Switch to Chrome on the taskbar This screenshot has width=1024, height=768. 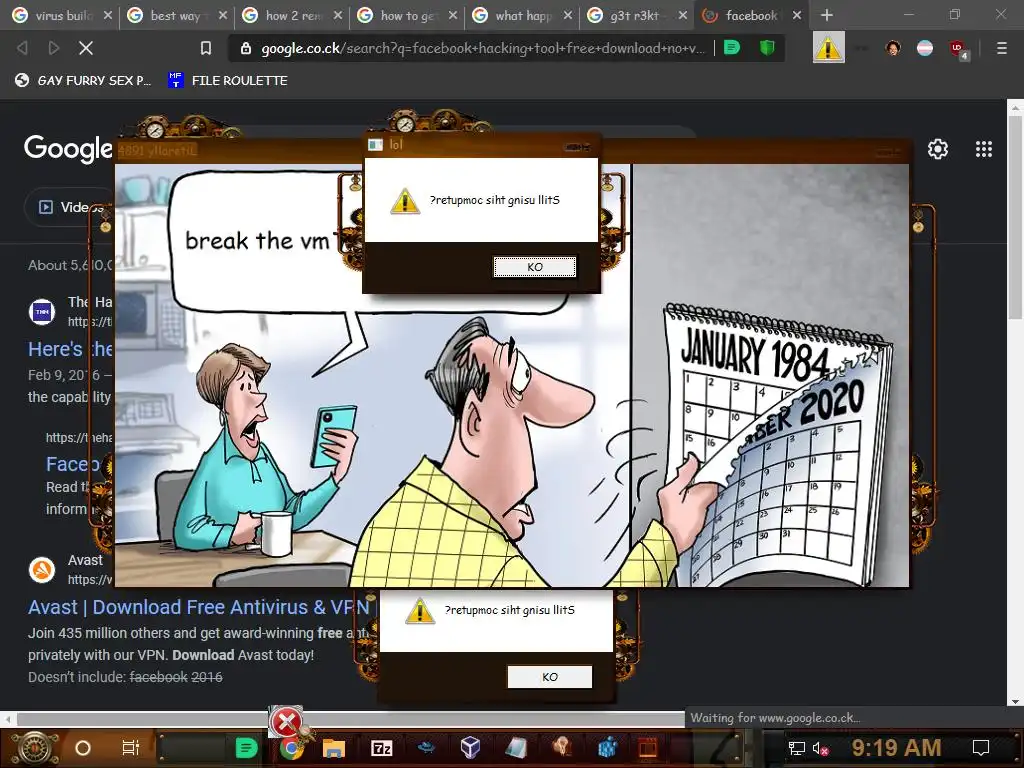coord(292,748)
